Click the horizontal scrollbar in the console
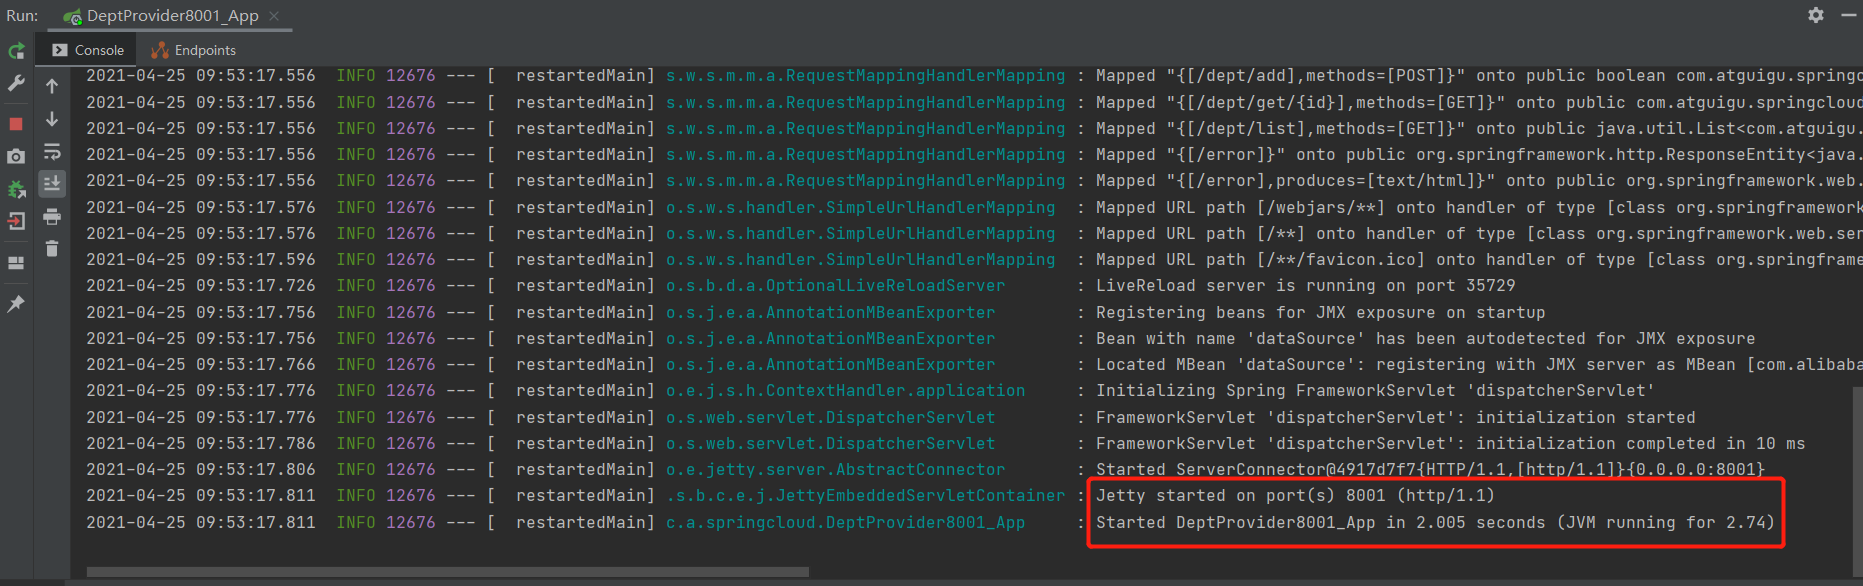Viewport: 1863px width, 586px height. (x=448, y=572)
